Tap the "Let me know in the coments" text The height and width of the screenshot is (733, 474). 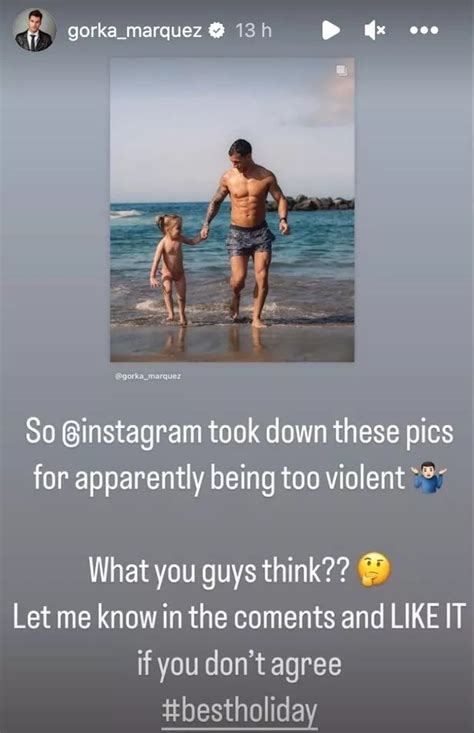point(174,617)
